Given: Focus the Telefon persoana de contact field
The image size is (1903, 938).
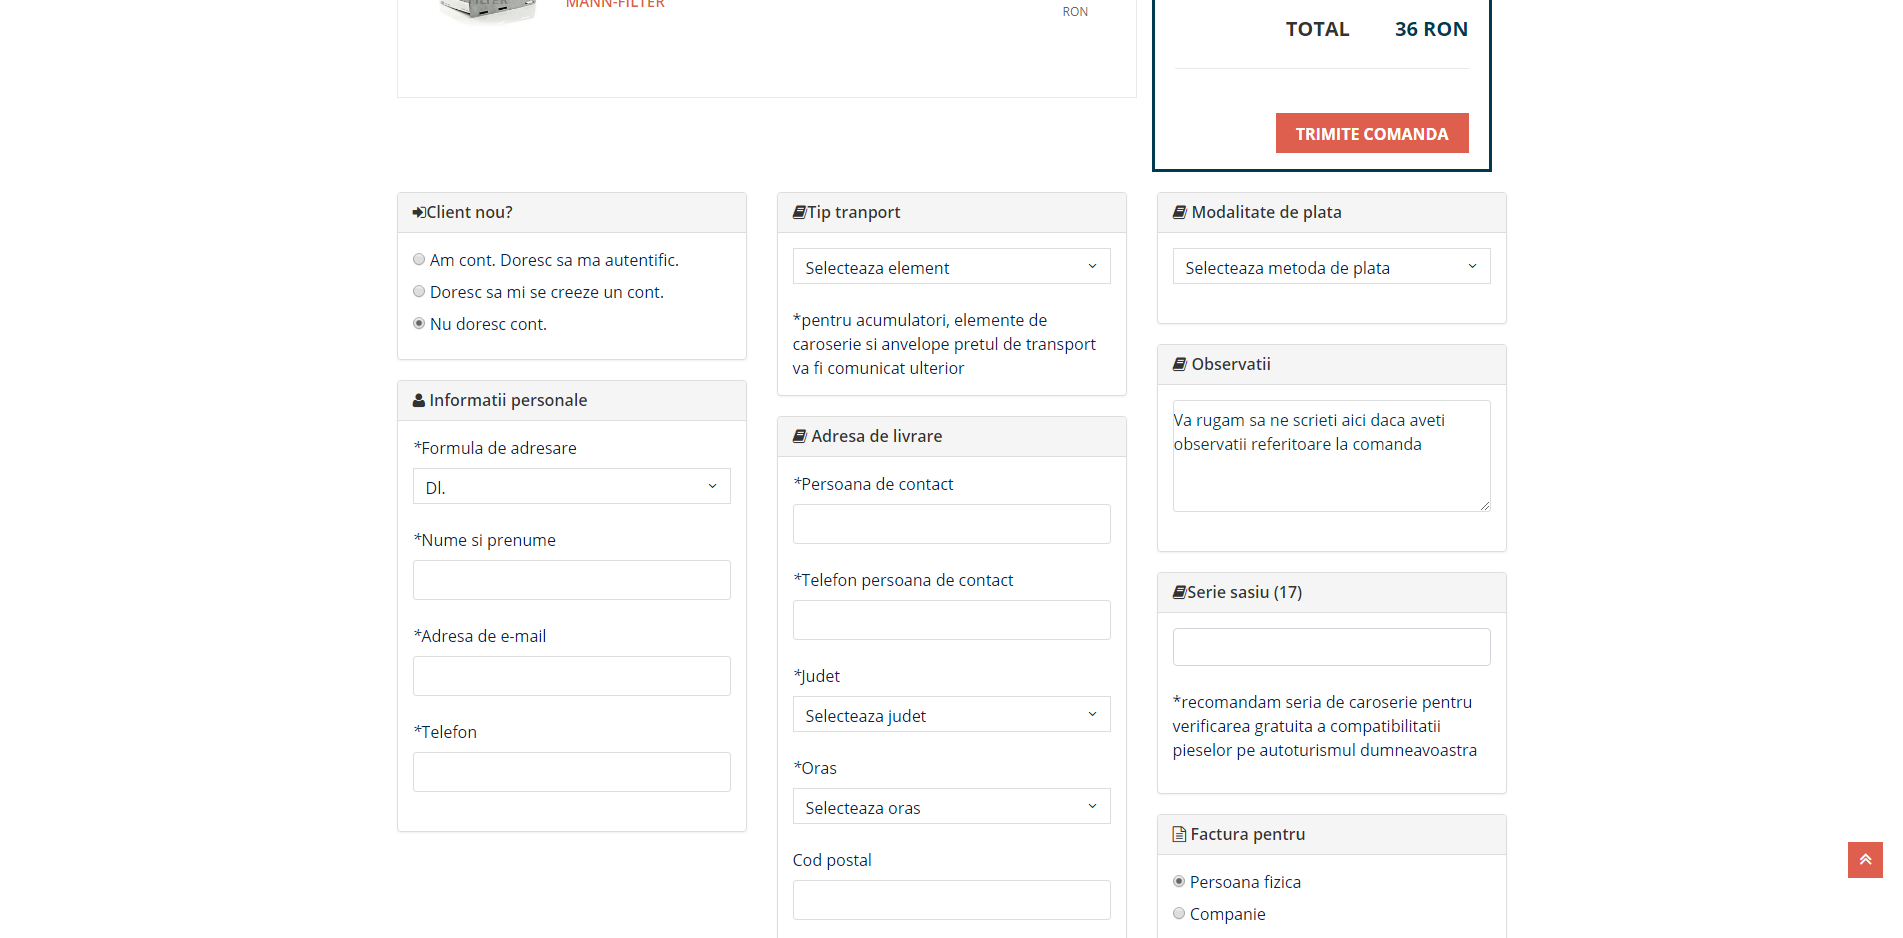Looking at the screenshot, I should tap(951, 620).
